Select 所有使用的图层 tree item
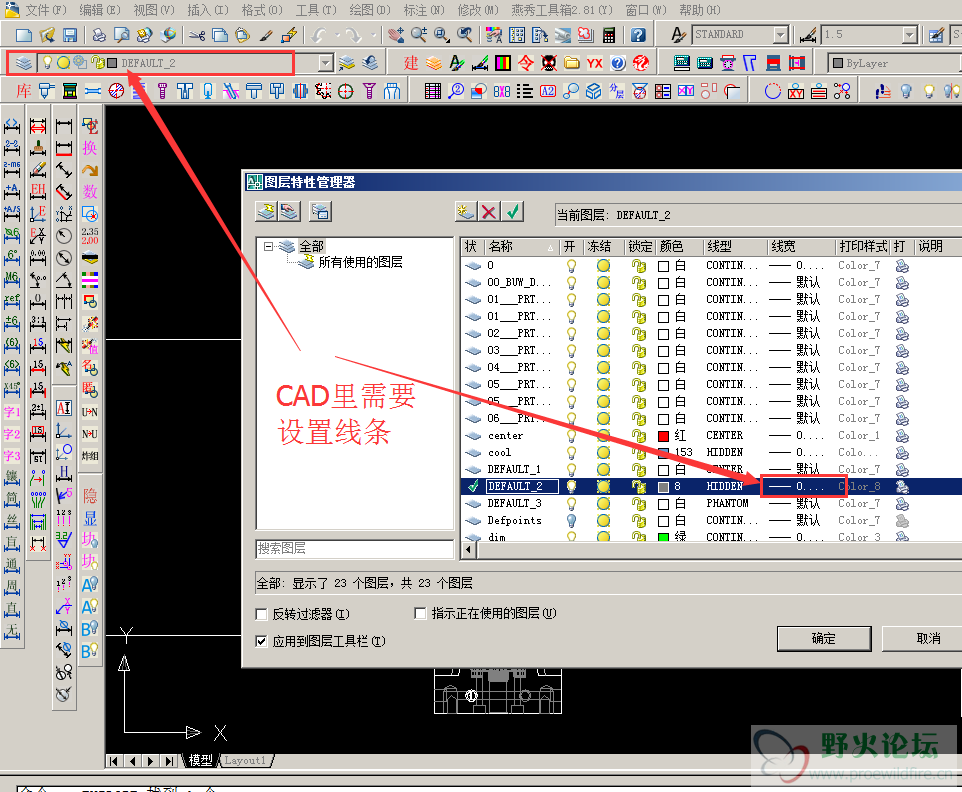The height and width of the screenshot is (792, 962). [x=360, y=263]
